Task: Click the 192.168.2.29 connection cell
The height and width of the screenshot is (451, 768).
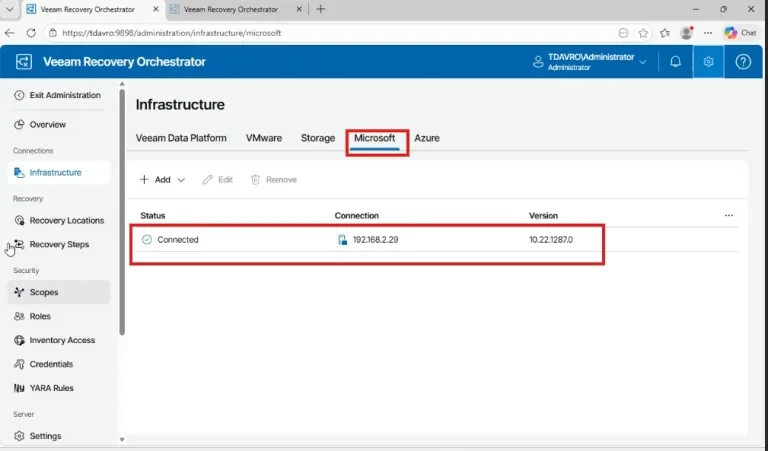Action: 376,239
